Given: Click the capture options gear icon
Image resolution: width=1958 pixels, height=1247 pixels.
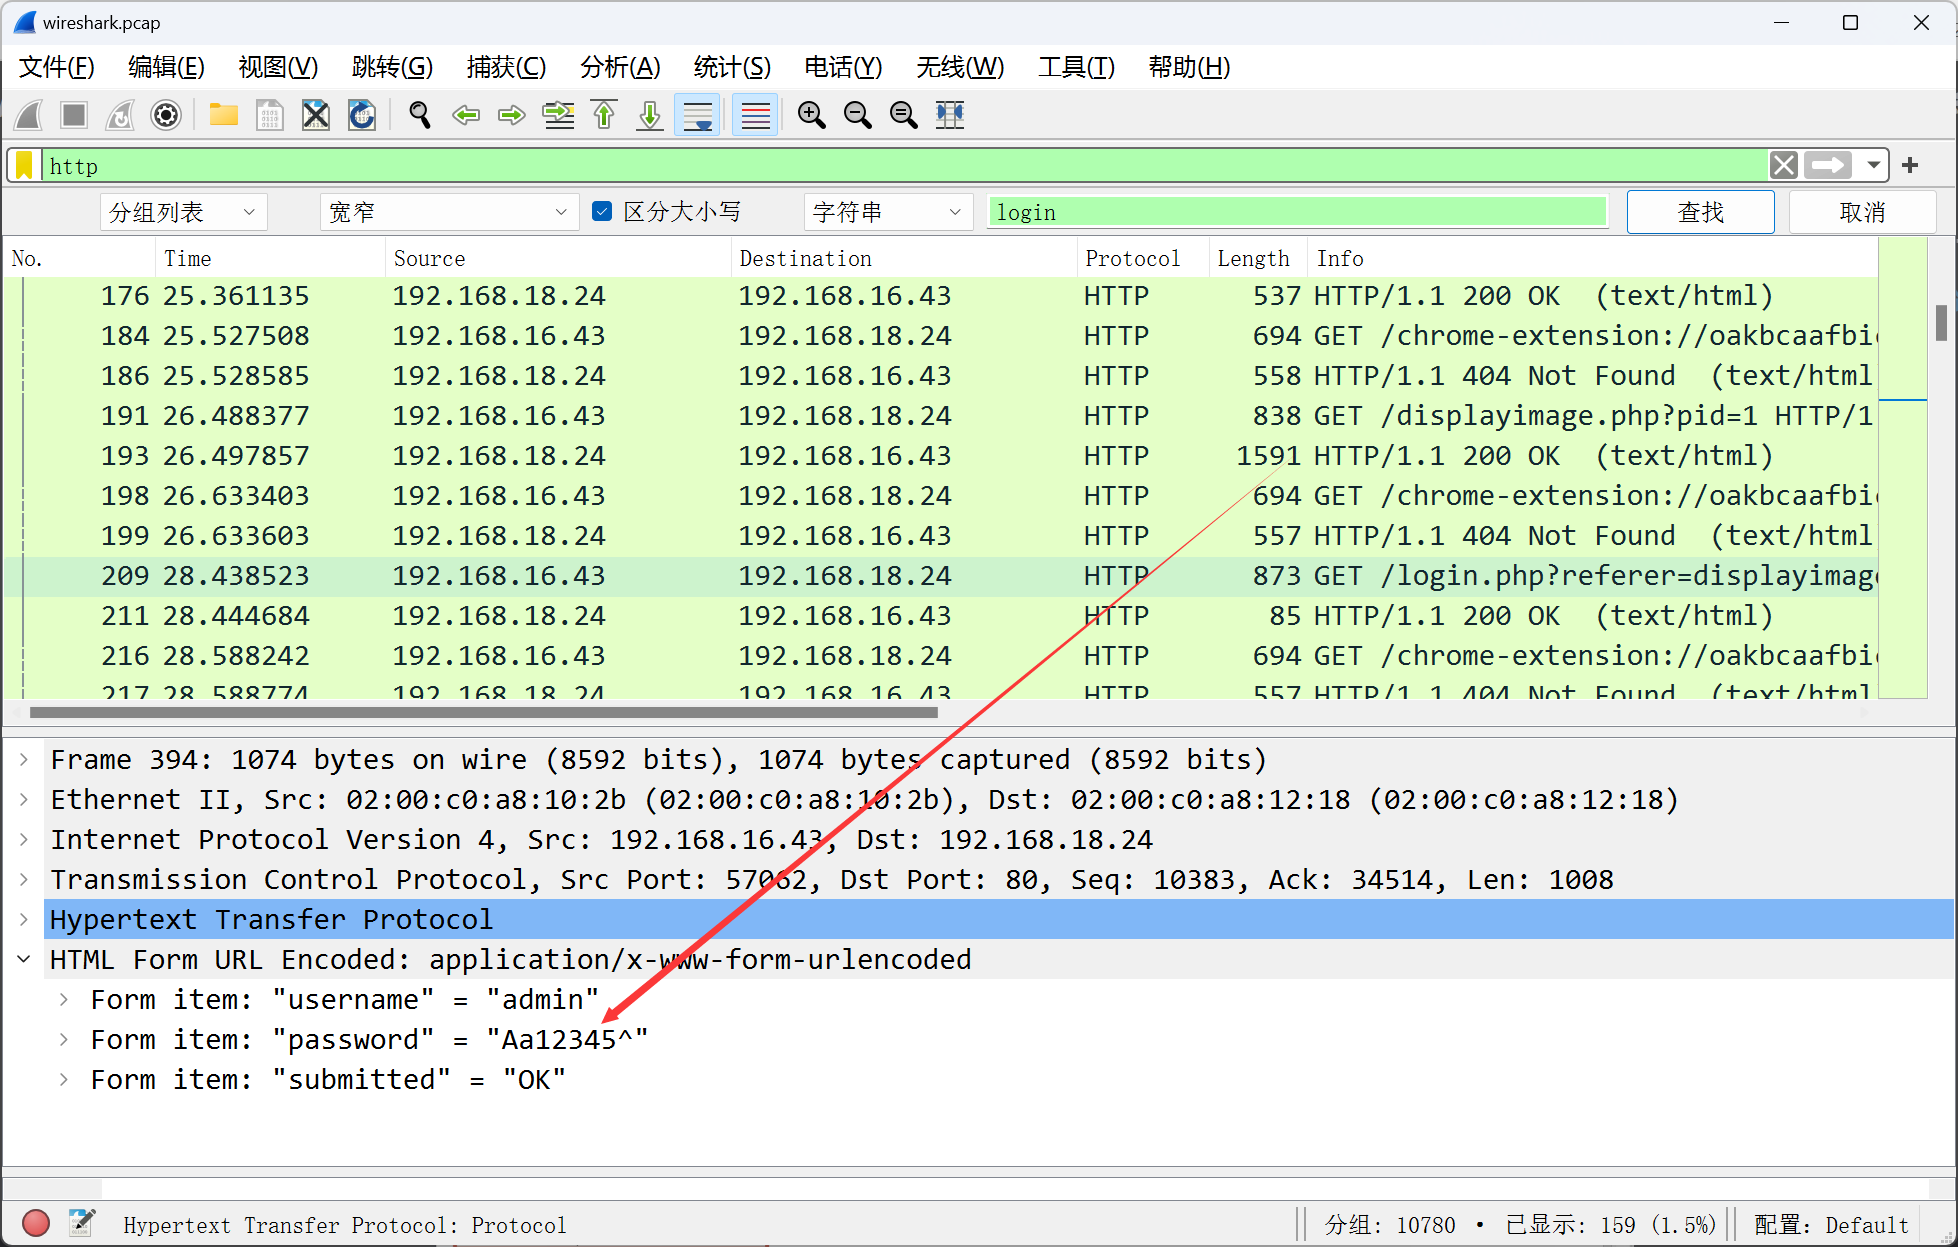Looking at the screenshot, I should point(166,115).
